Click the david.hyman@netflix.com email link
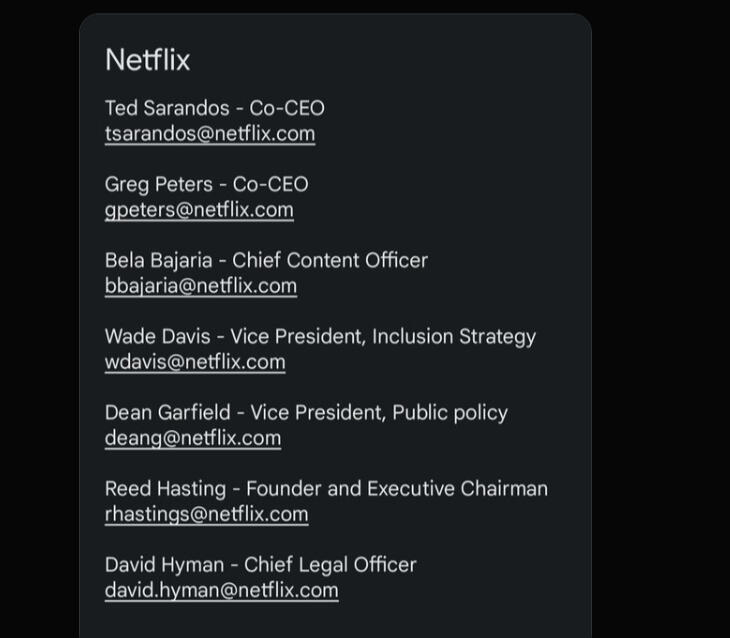Screen dimensions: 730x638 pyautogui.click(x=222, y=591)
